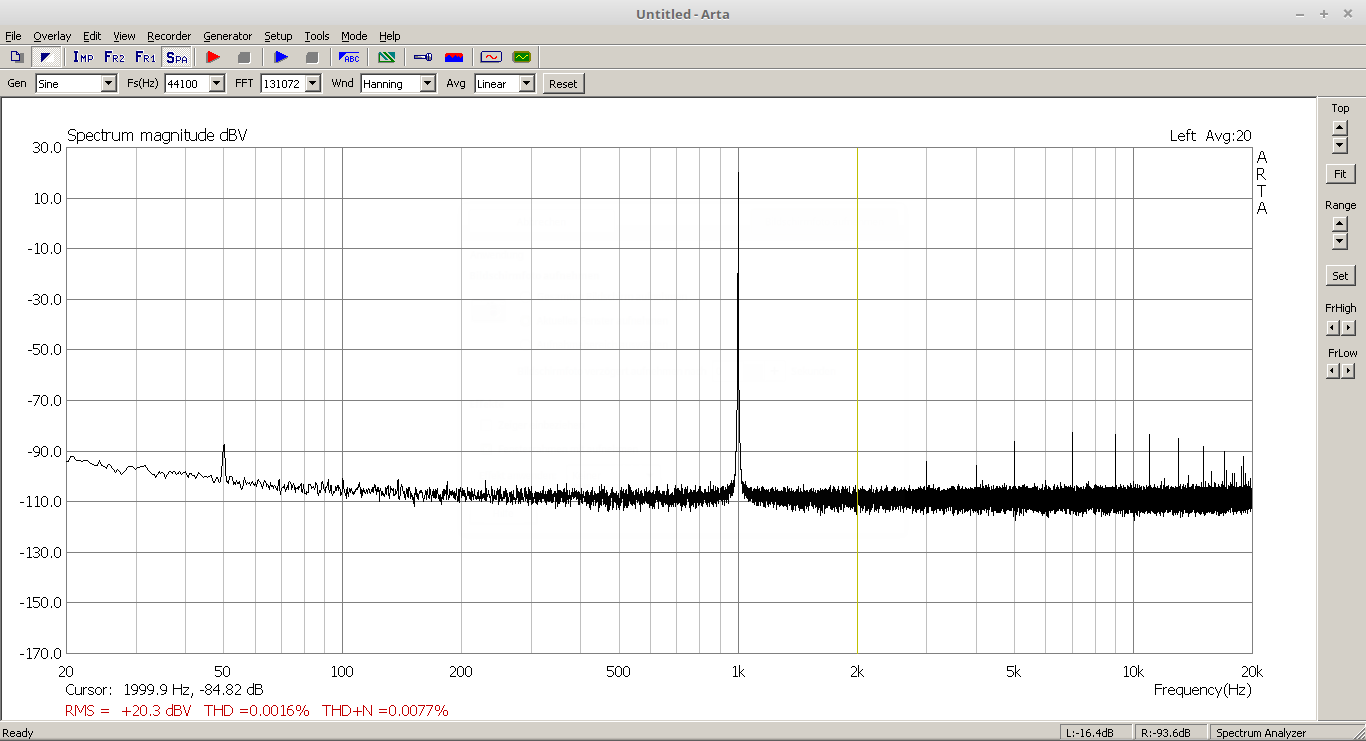Image resolution: width=1366 pixels, height=741 pixels.
Task: Raise the graph Top with up arrow
Action: pyautogui.click(x=1340, y=127)
